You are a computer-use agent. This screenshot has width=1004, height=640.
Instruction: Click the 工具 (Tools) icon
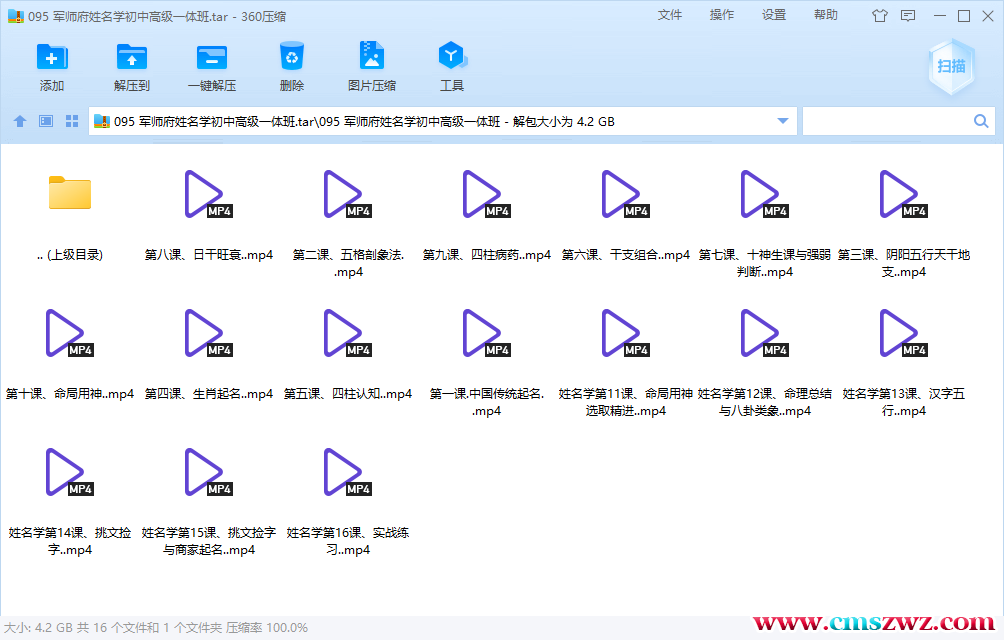point(451,65)
